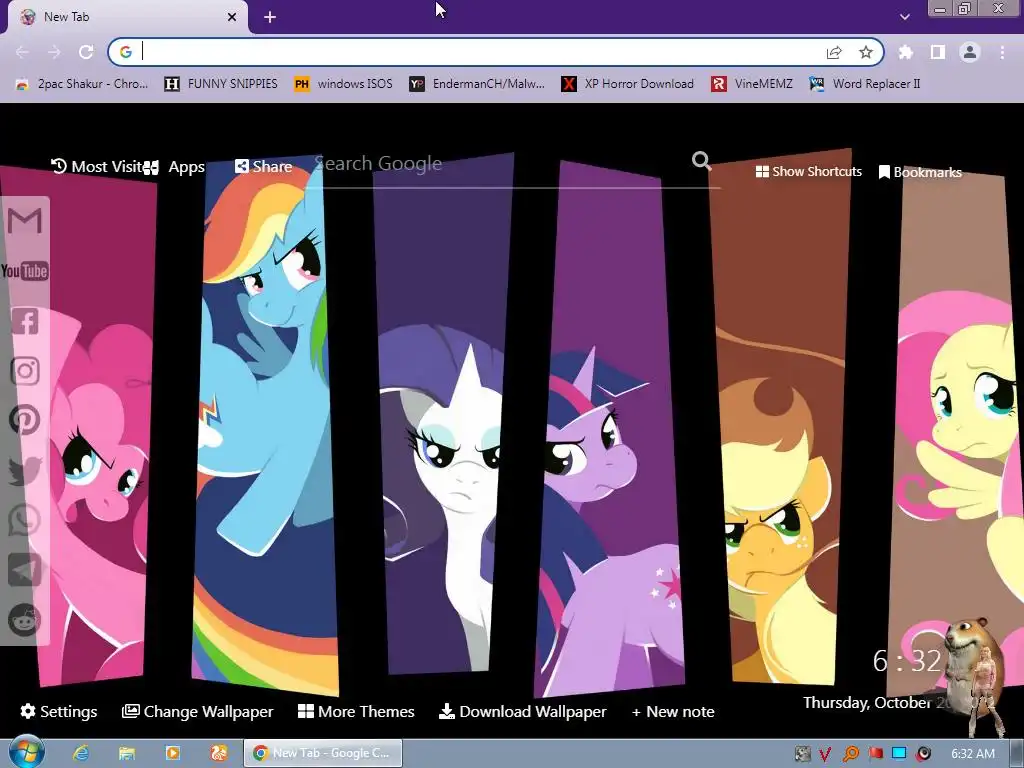Viewport: 1024px width, 768px height.
Task: Open the speaker volume tray icon
Action: [x=923, y=754]
